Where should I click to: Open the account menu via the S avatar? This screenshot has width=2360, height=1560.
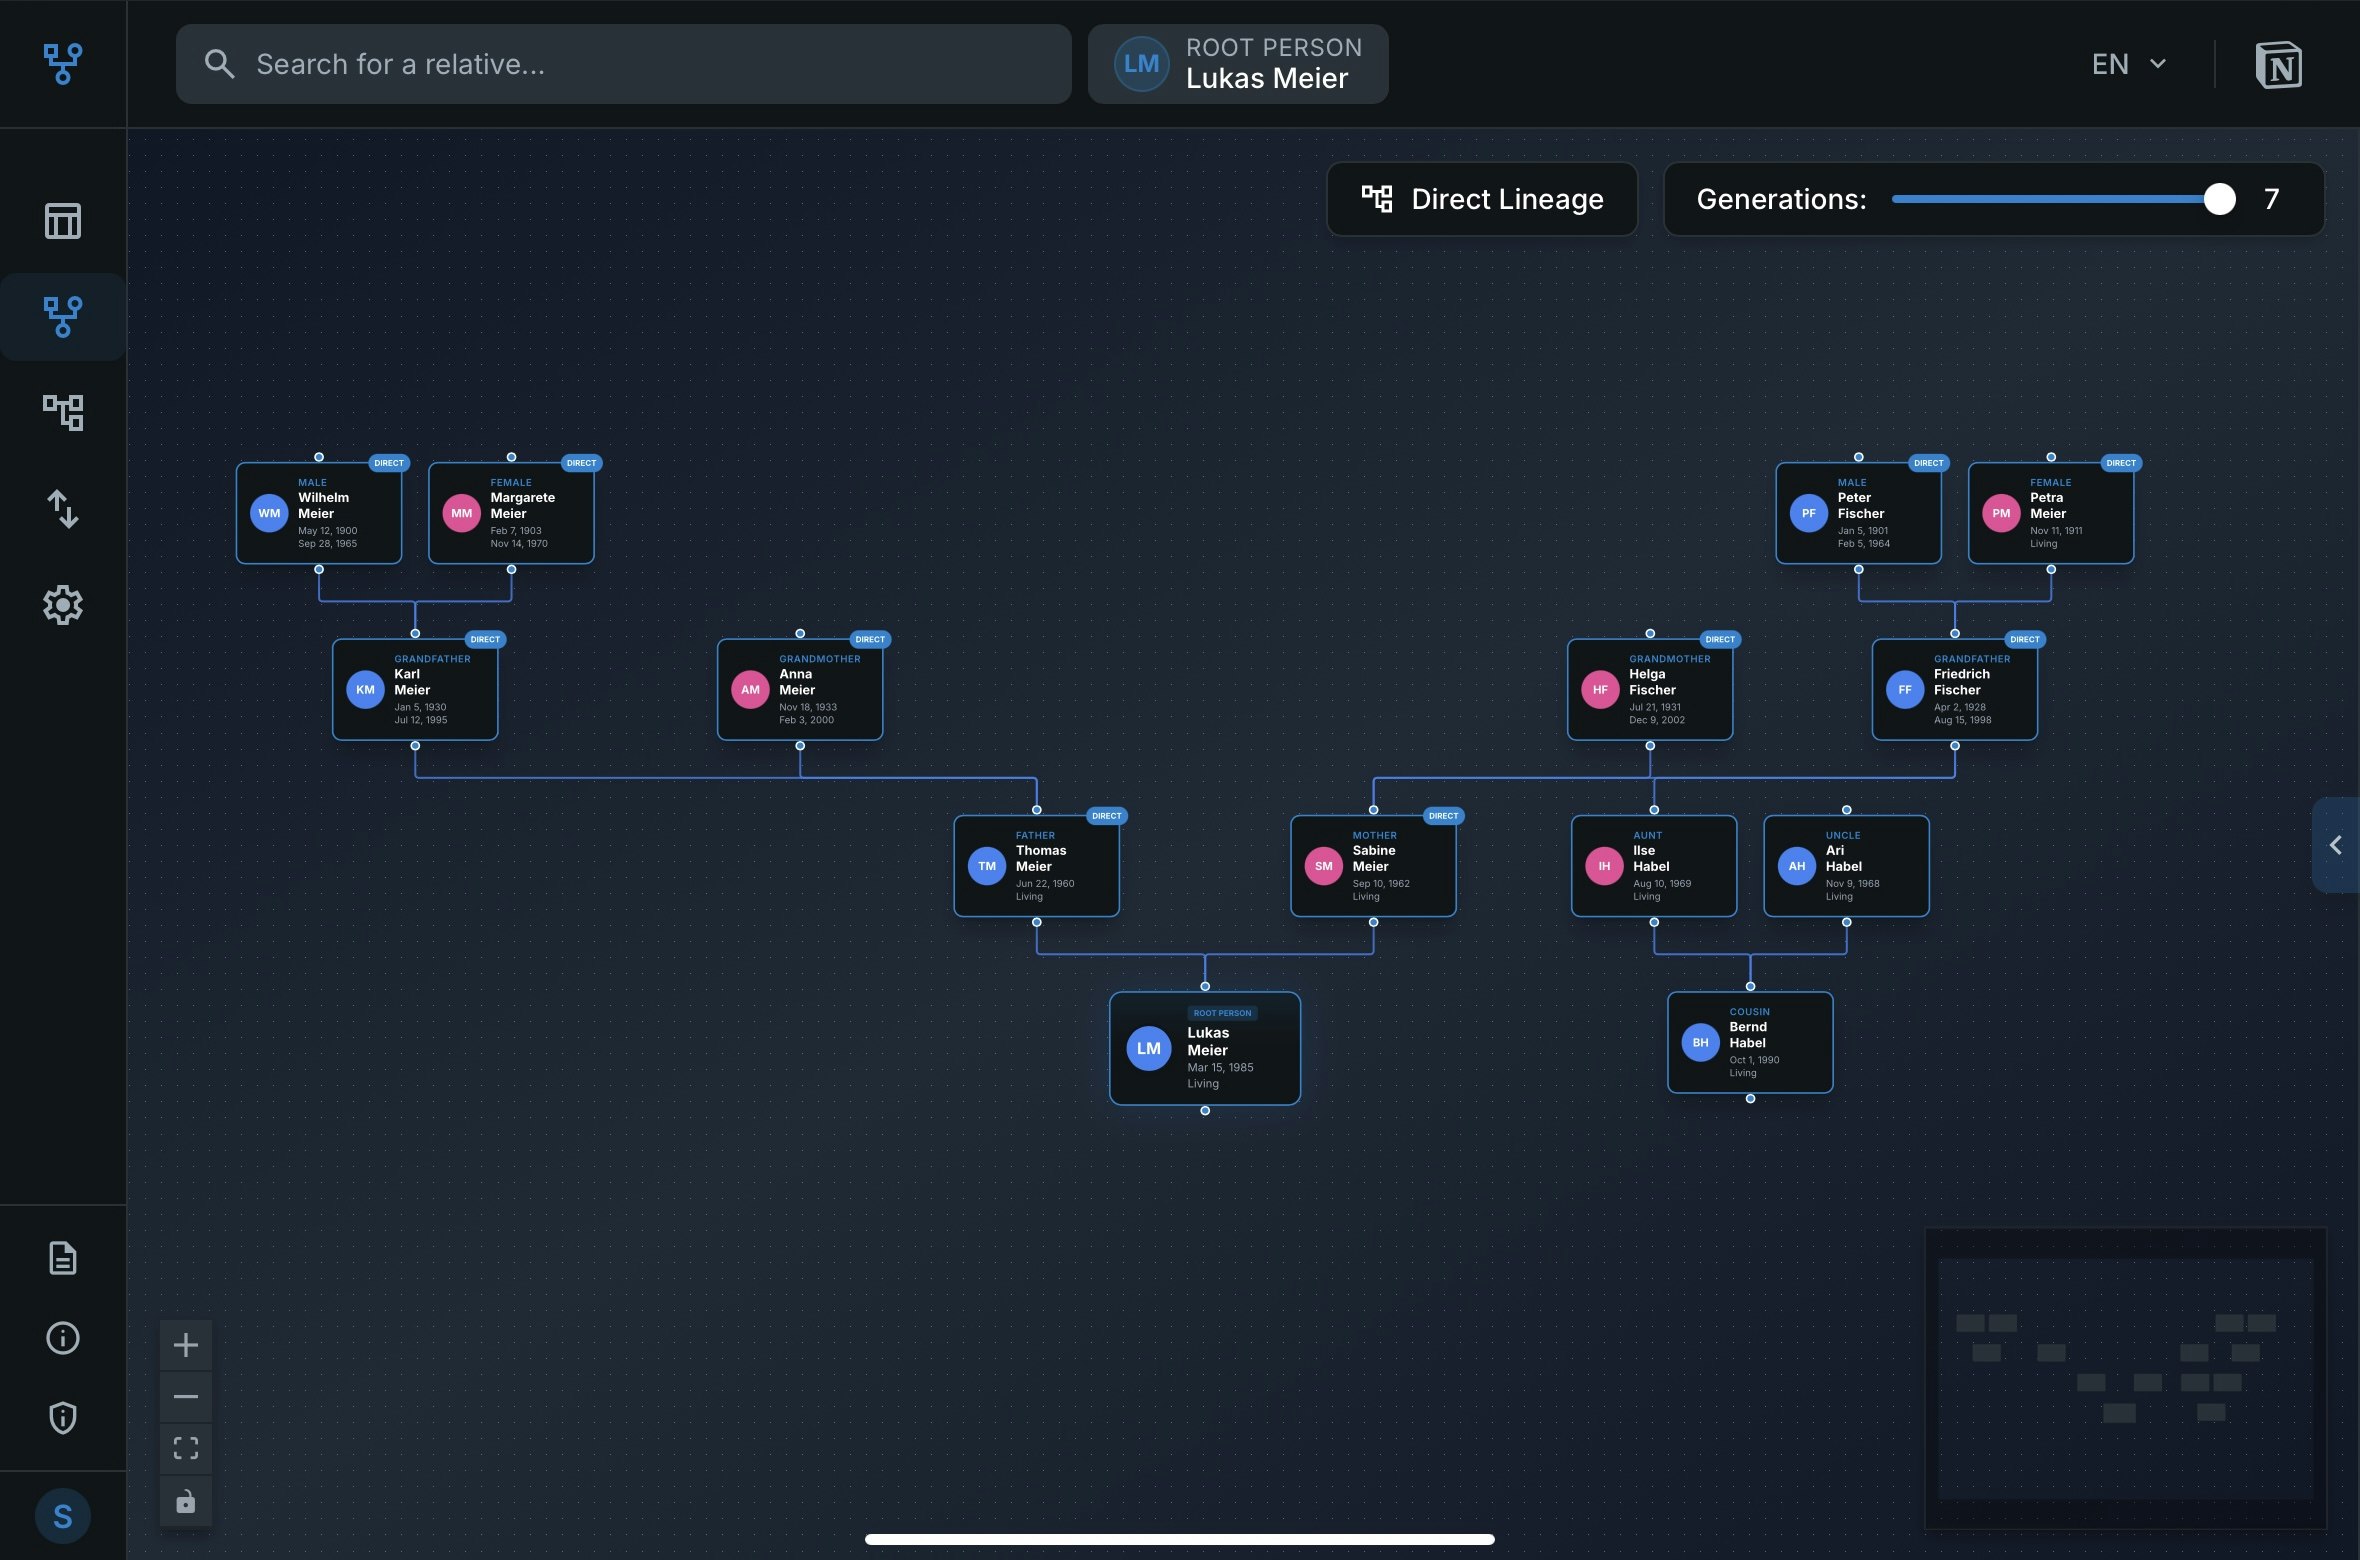pos(63,1515)
